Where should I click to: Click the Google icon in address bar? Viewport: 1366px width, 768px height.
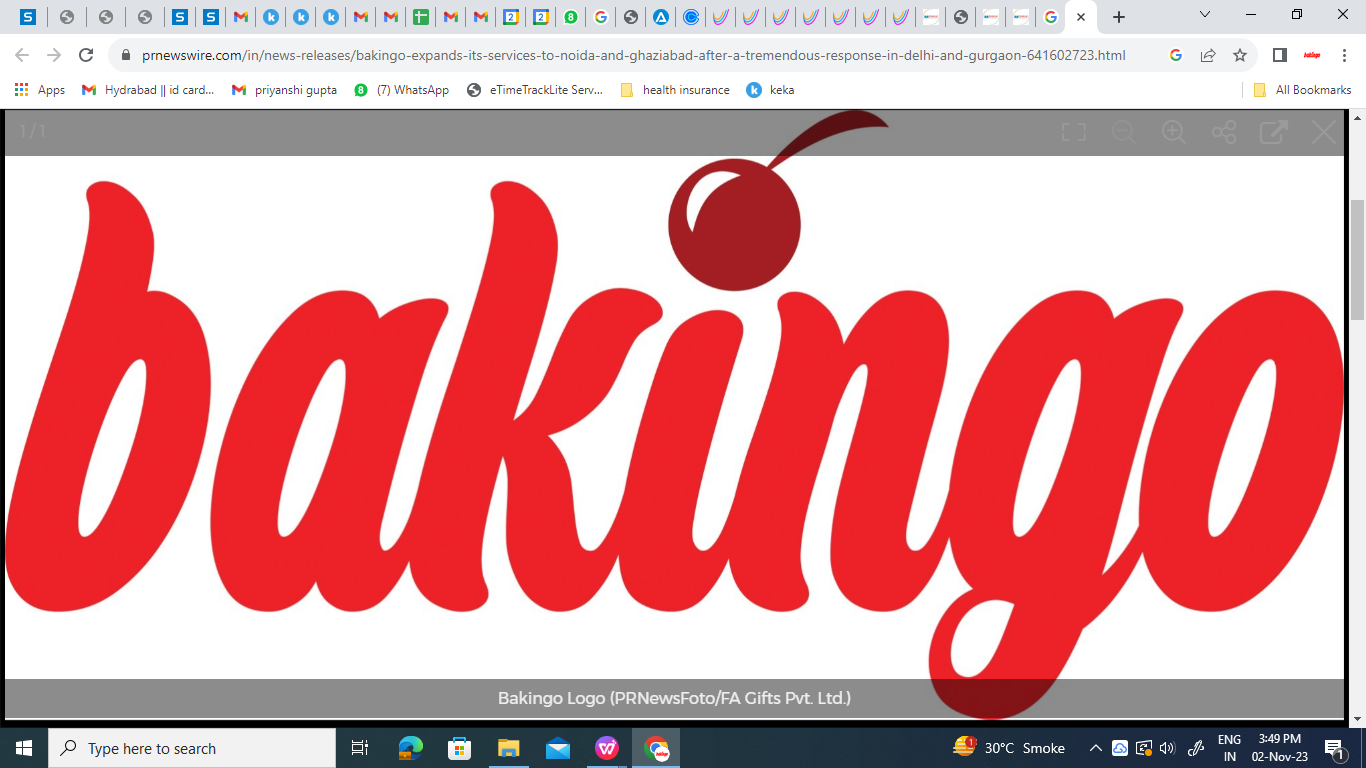coord(1176,55)
